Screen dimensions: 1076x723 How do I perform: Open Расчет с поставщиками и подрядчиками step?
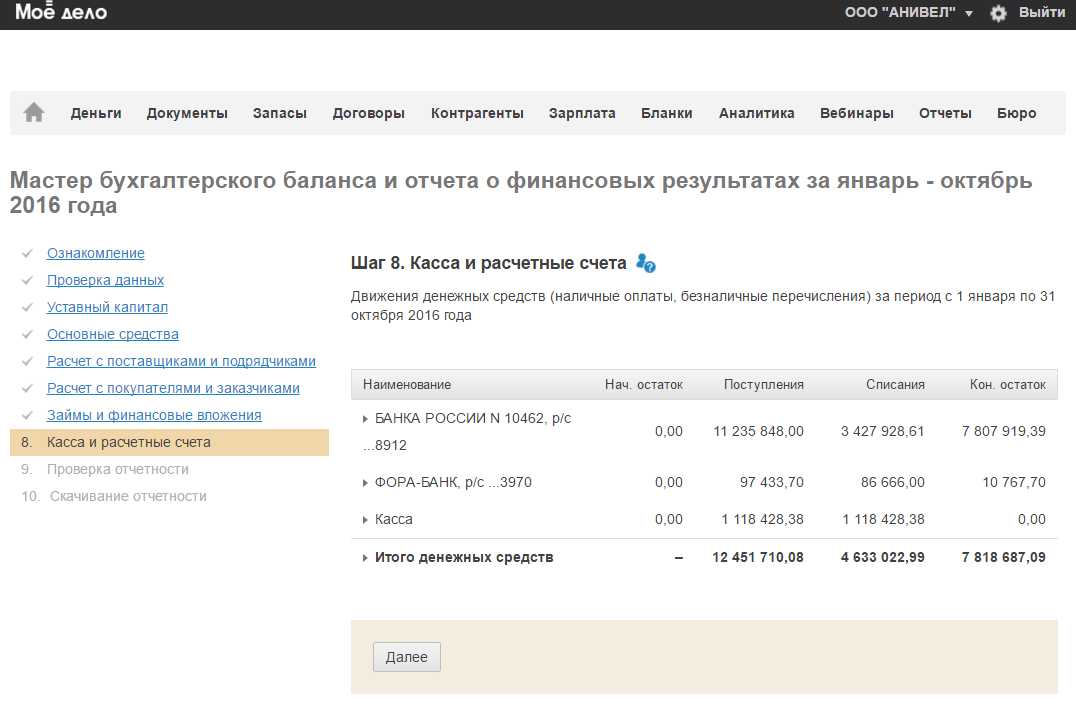[181, 361]
